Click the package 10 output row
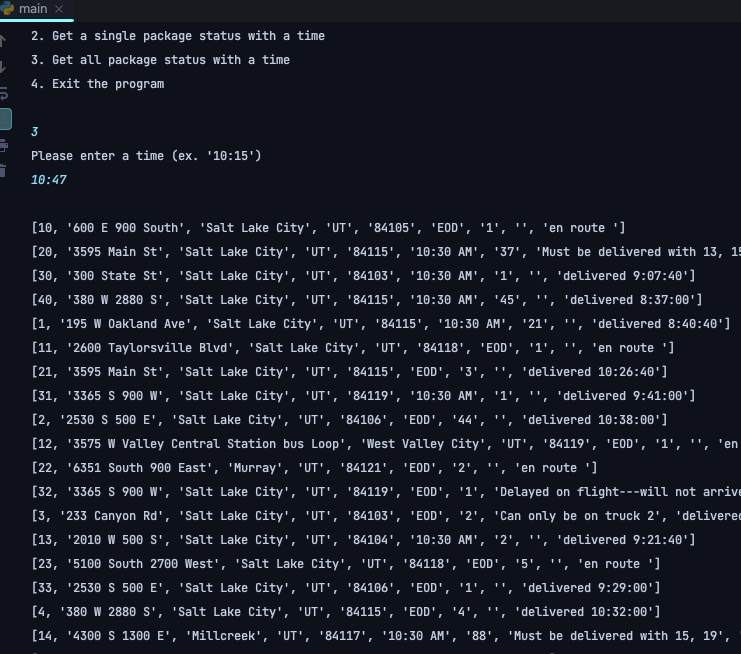This screenshot has width=741, height=654. 328,228
